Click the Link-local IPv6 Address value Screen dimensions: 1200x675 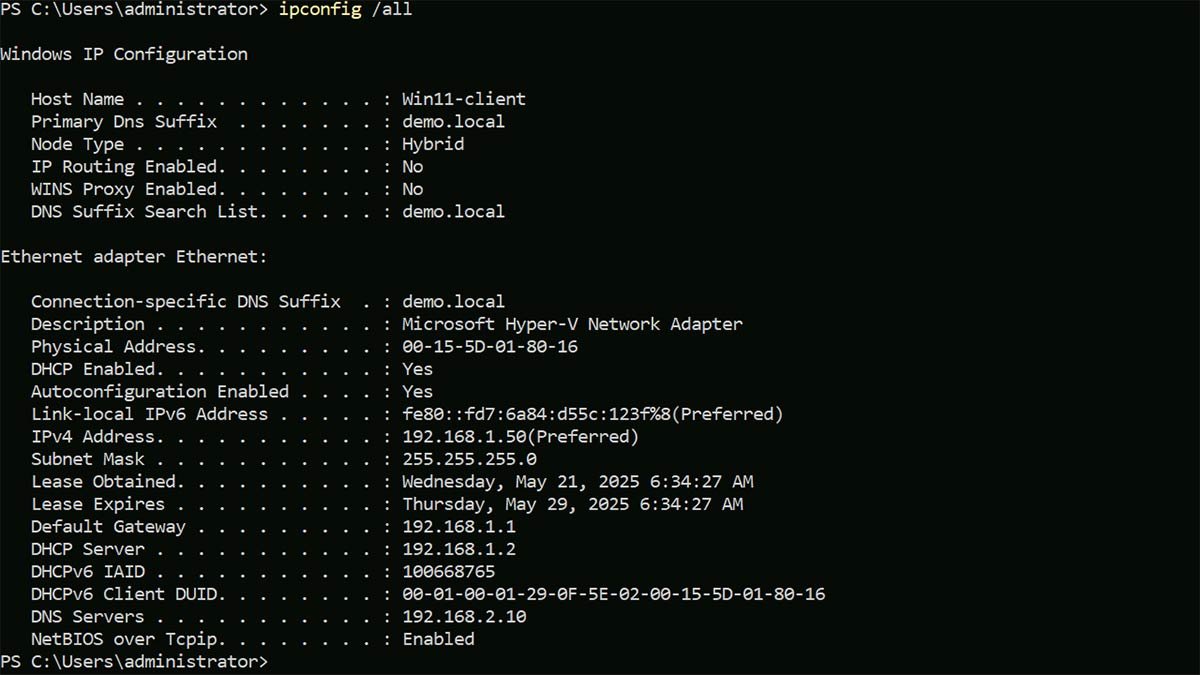592,414
